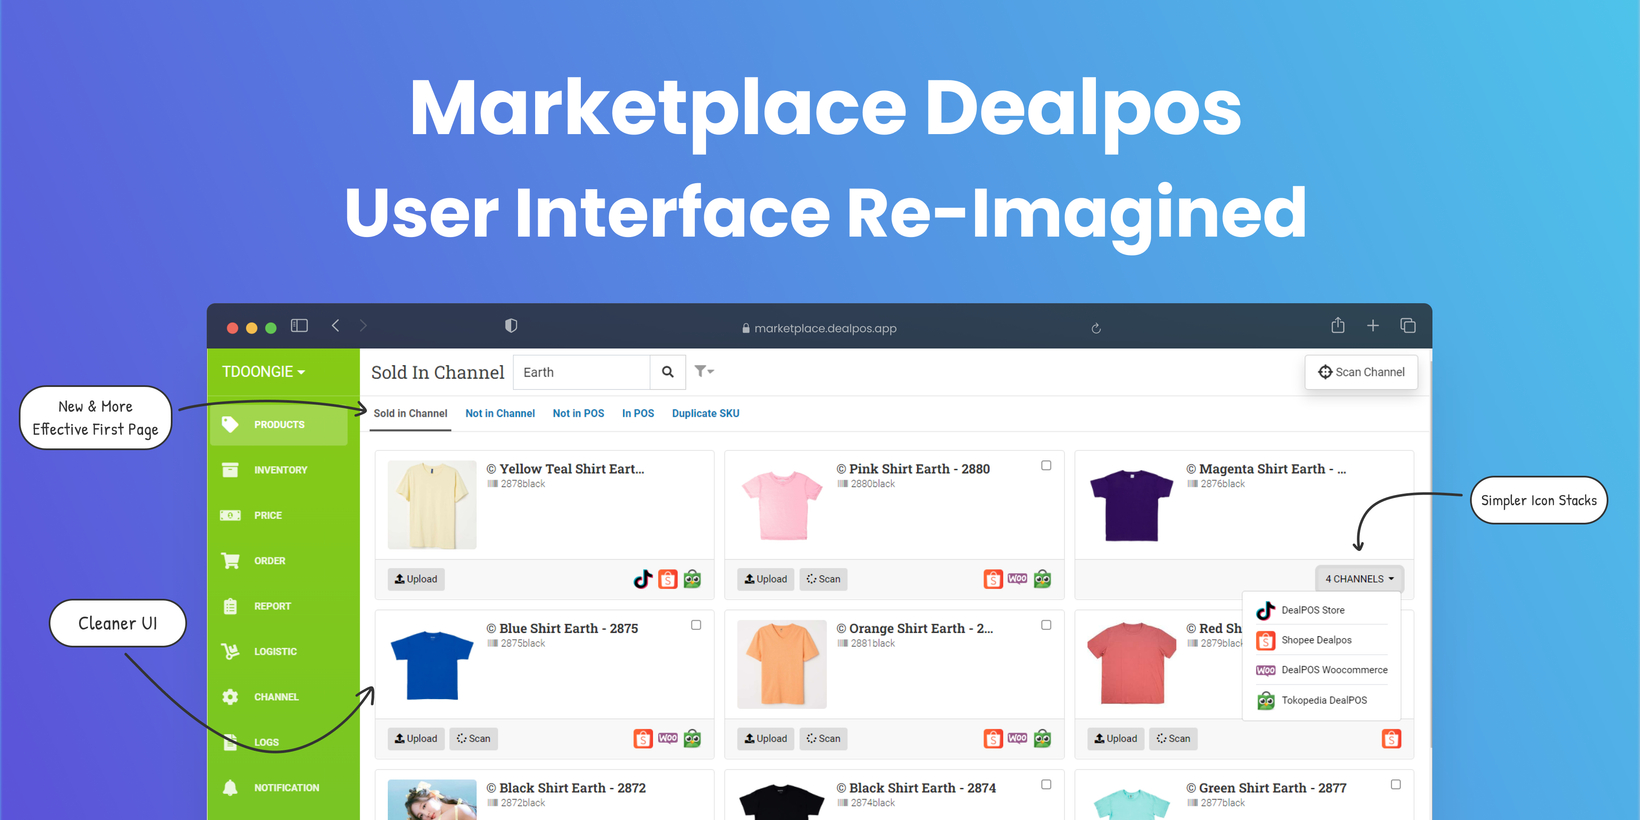Click Shopee icon on Pink Shirt Earth card
This screenshot has width=1640, height=820.
(x=993, y=579)
